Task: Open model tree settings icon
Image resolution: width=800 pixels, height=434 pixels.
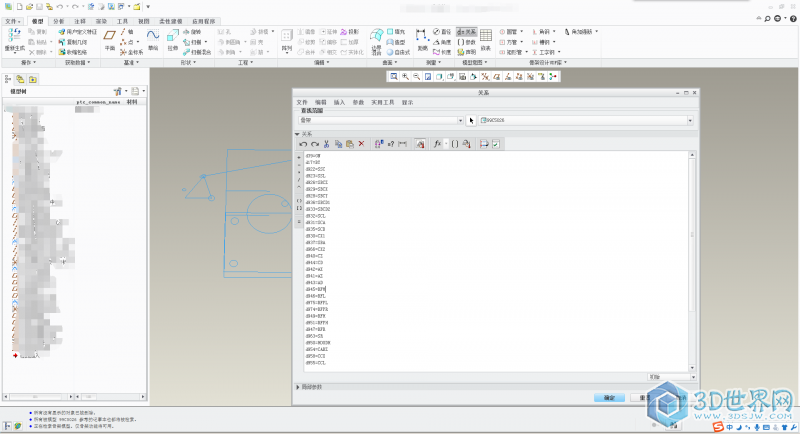Action: (118, 91)
